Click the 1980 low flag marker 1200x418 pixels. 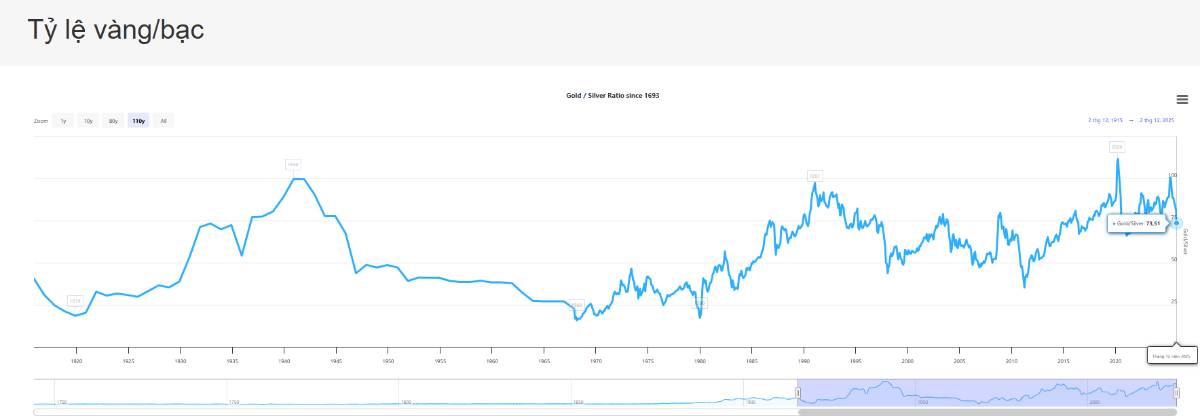coord(700,303)
